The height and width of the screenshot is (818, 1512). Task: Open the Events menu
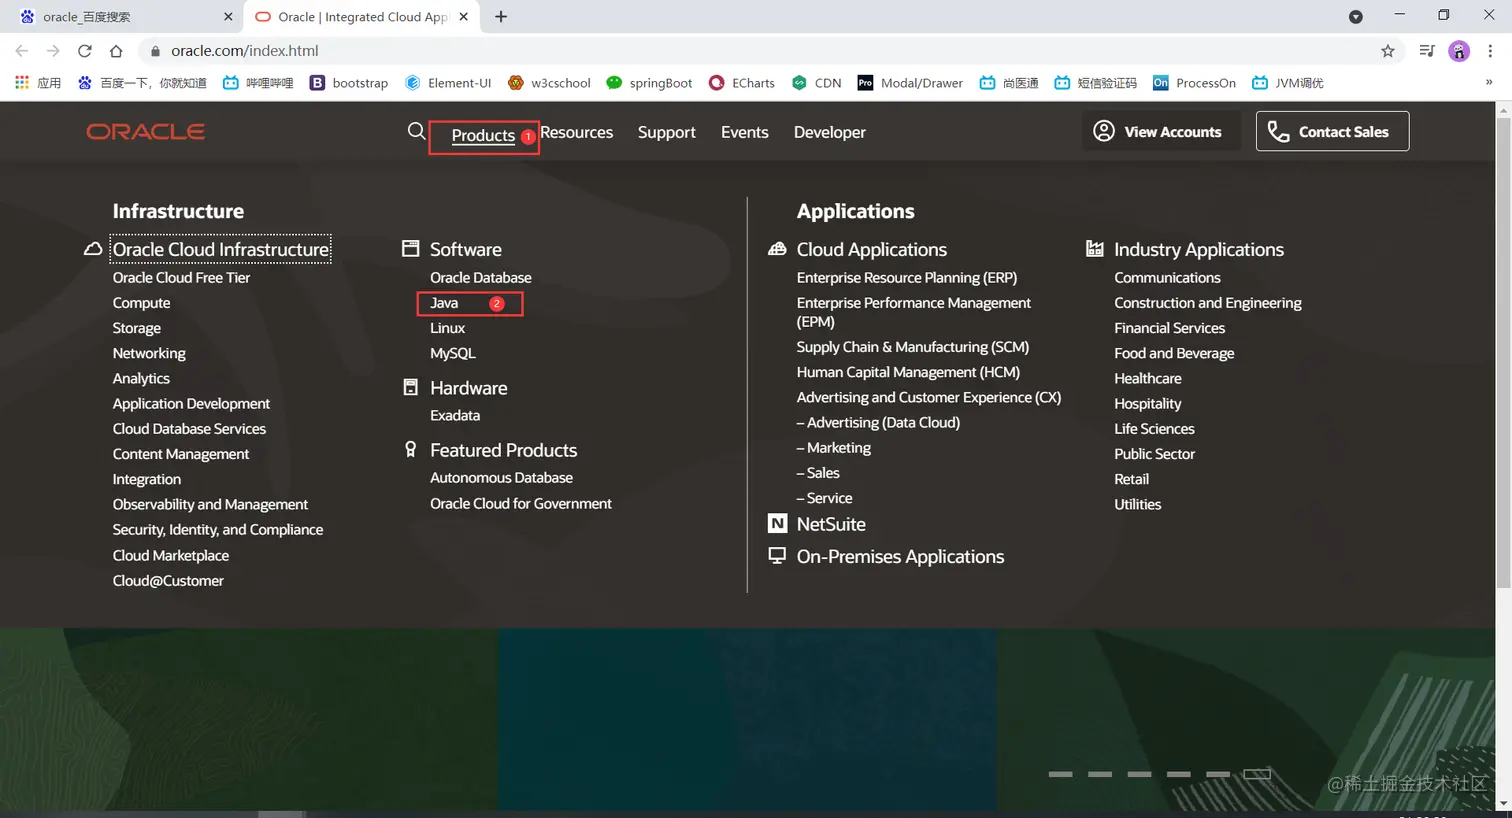tap(745, 132)
